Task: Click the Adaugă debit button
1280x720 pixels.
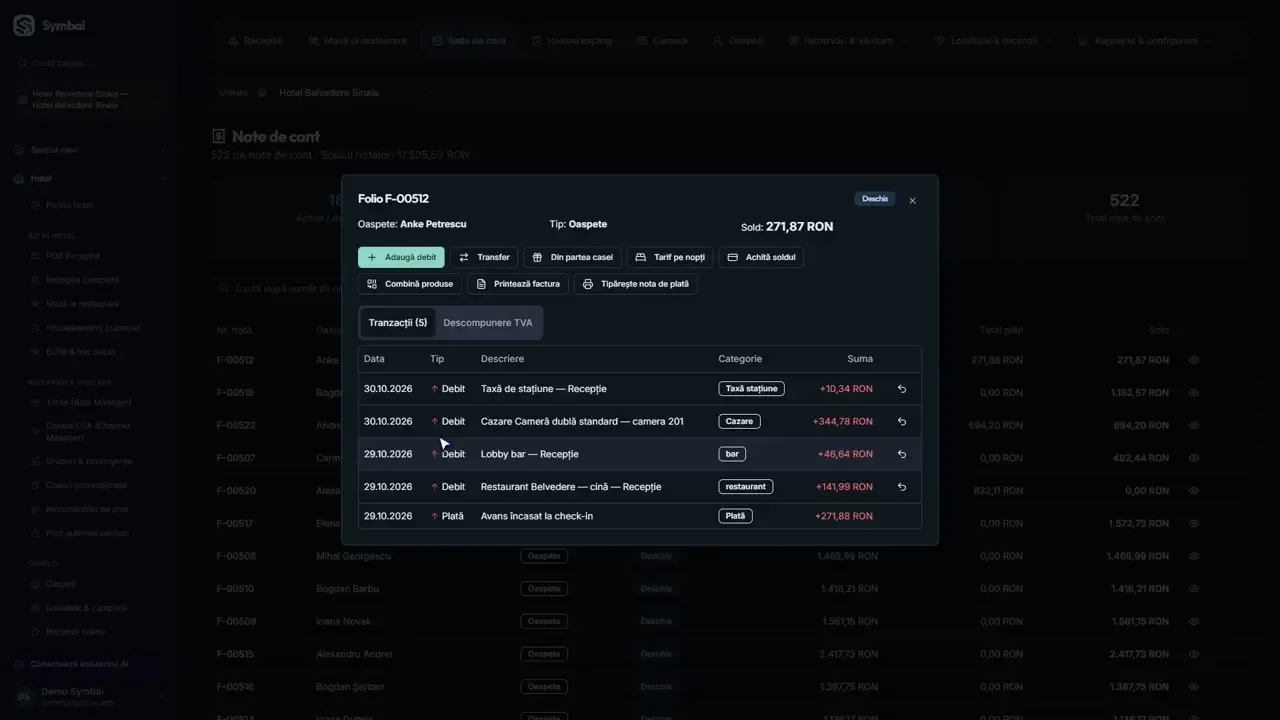Action: [x=401, y=257]
